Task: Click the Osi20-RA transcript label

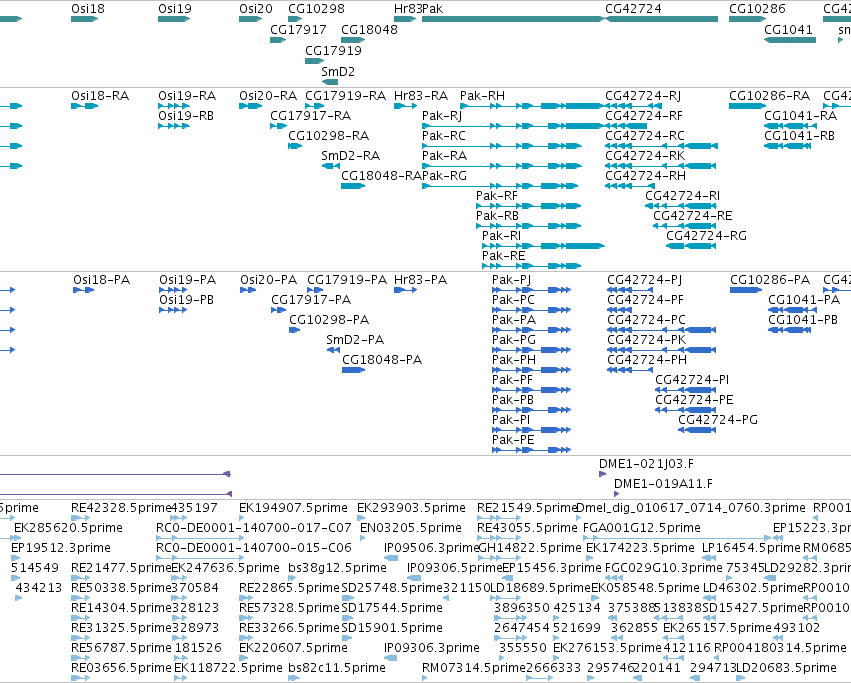Action: (268, 96)
